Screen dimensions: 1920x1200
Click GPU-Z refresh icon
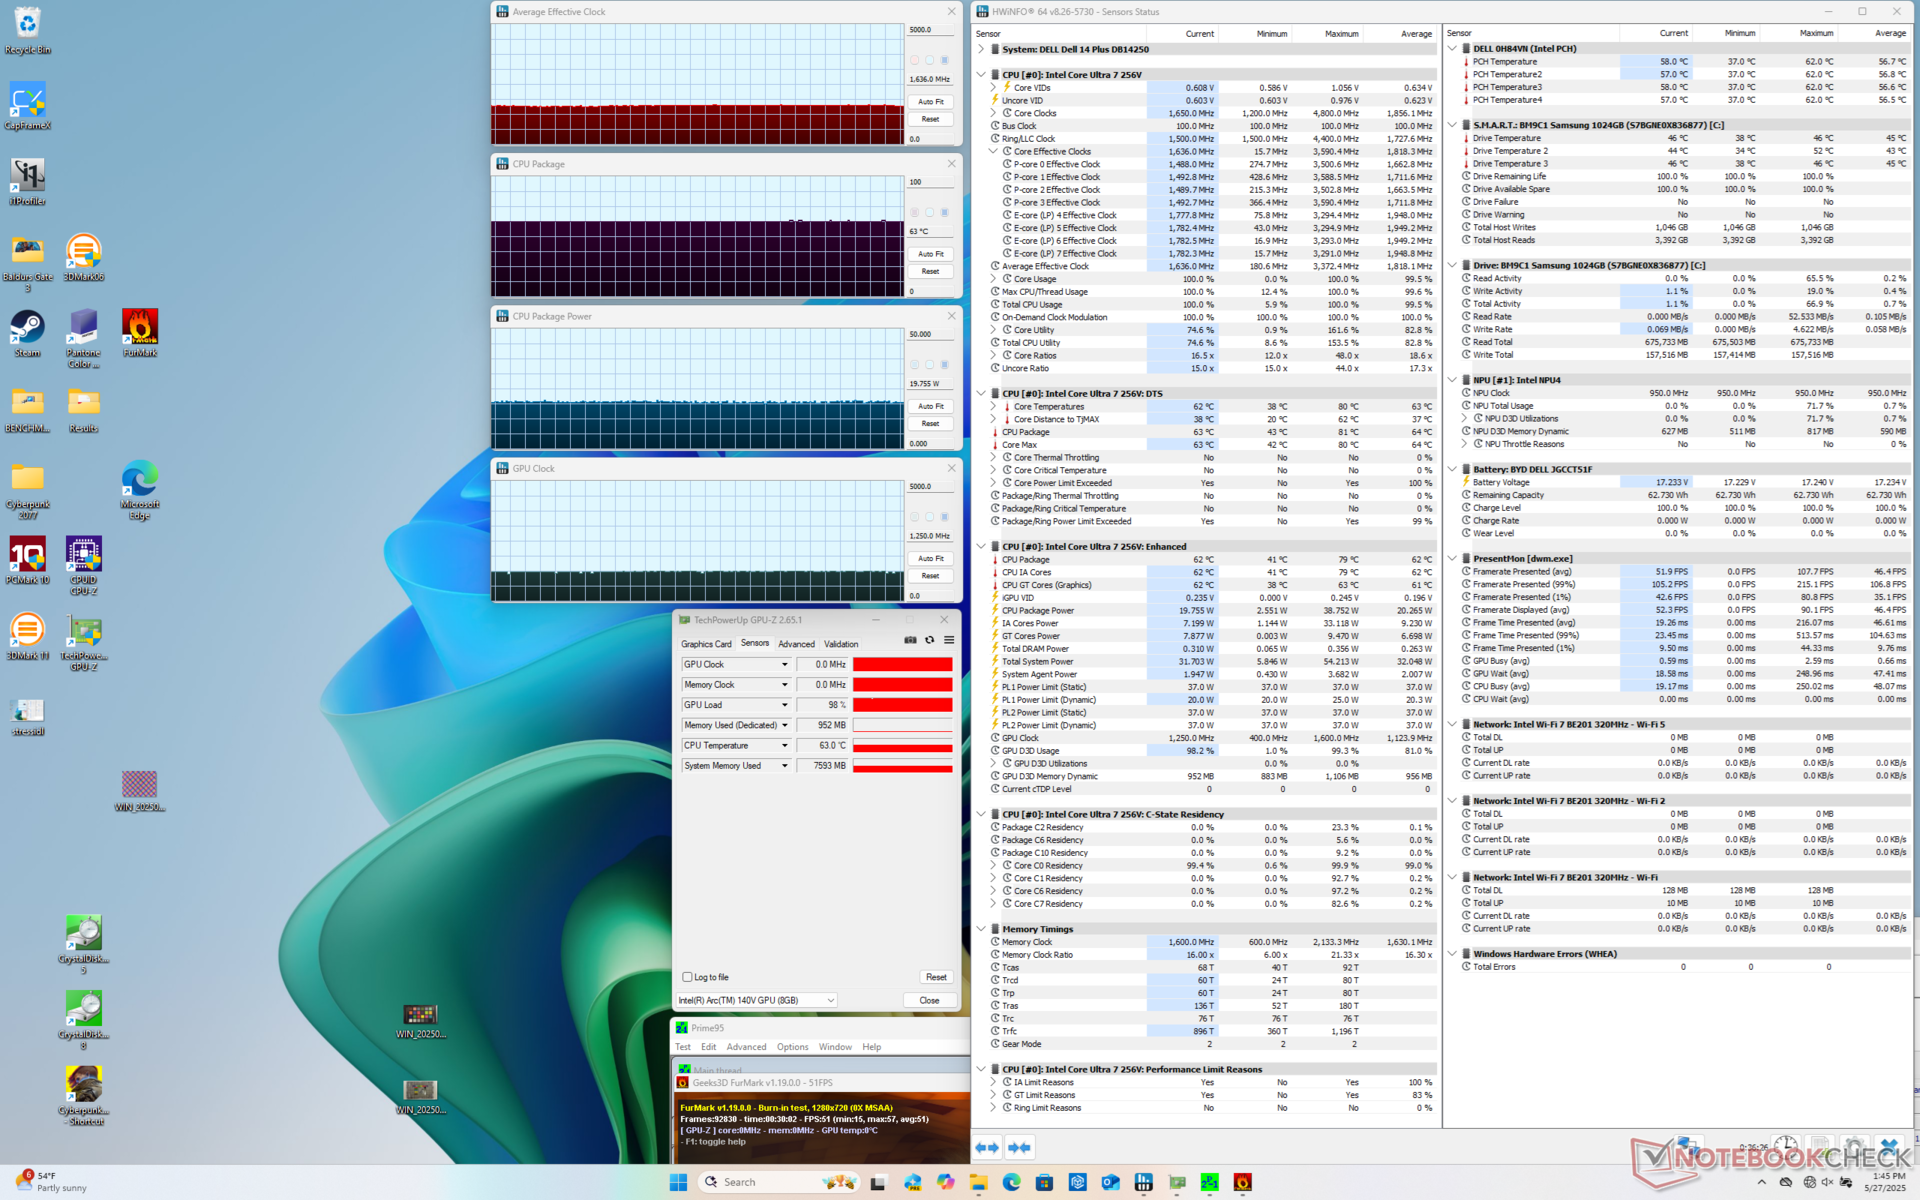tap(930, 640)
